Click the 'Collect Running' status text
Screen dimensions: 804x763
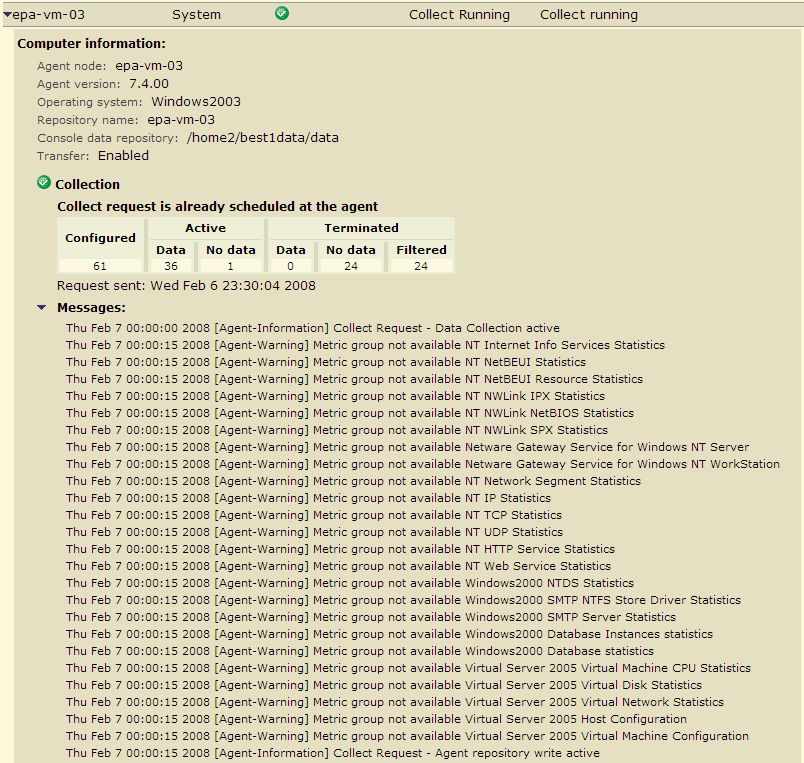pos(459,15)
